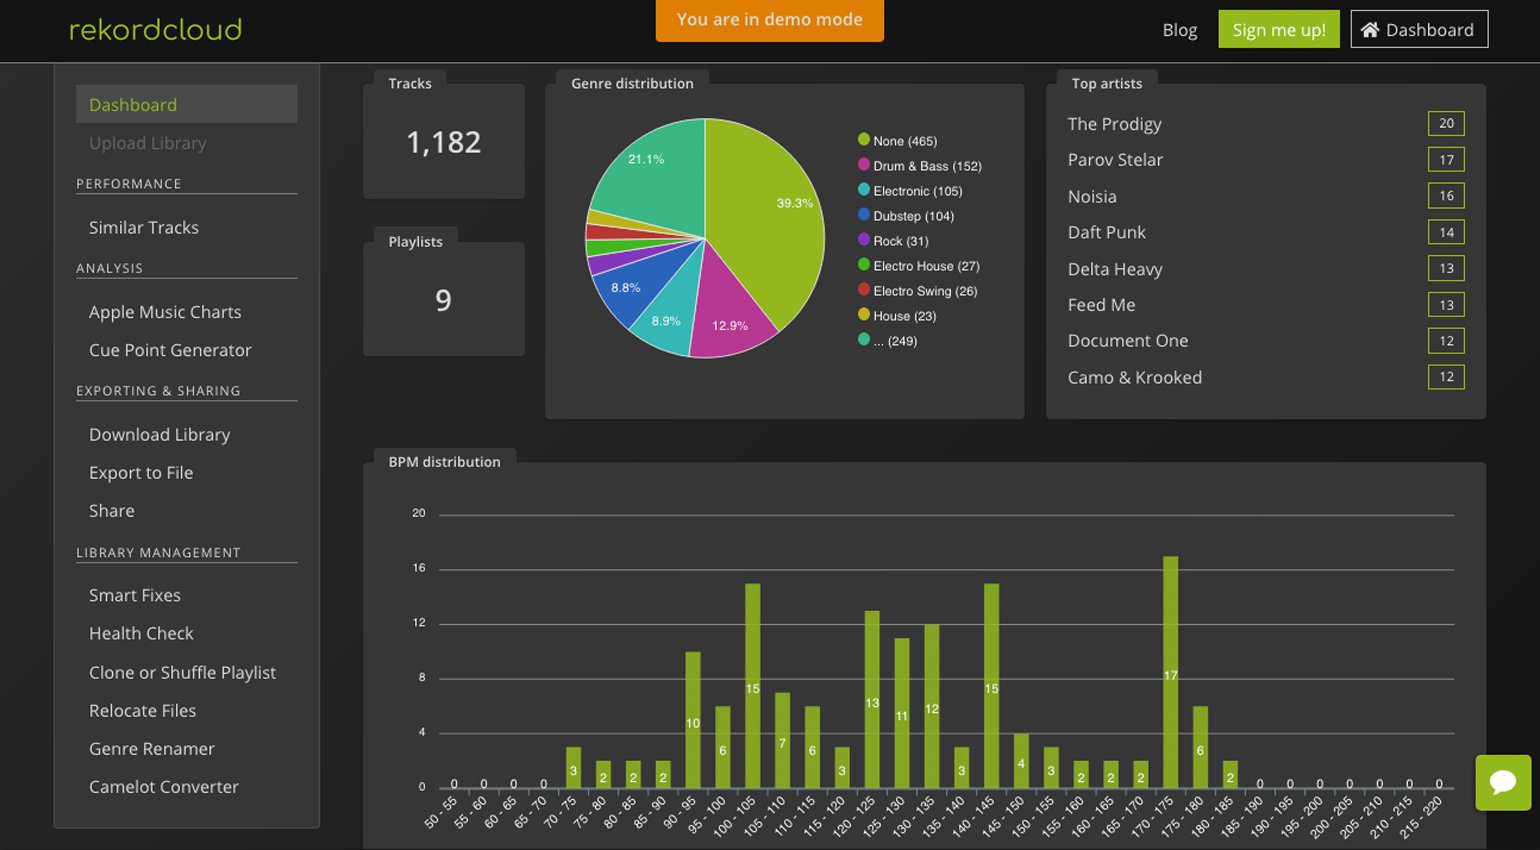Click the 20 badge for The Prodigy
This screenshot has width=1540, height=850.
pos(1446,123)
